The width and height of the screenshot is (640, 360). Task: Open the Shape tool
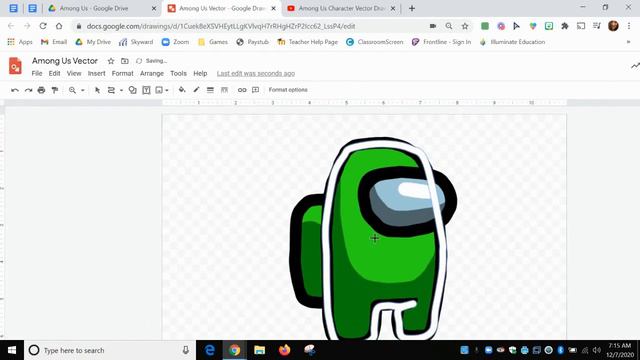[133, 90]
